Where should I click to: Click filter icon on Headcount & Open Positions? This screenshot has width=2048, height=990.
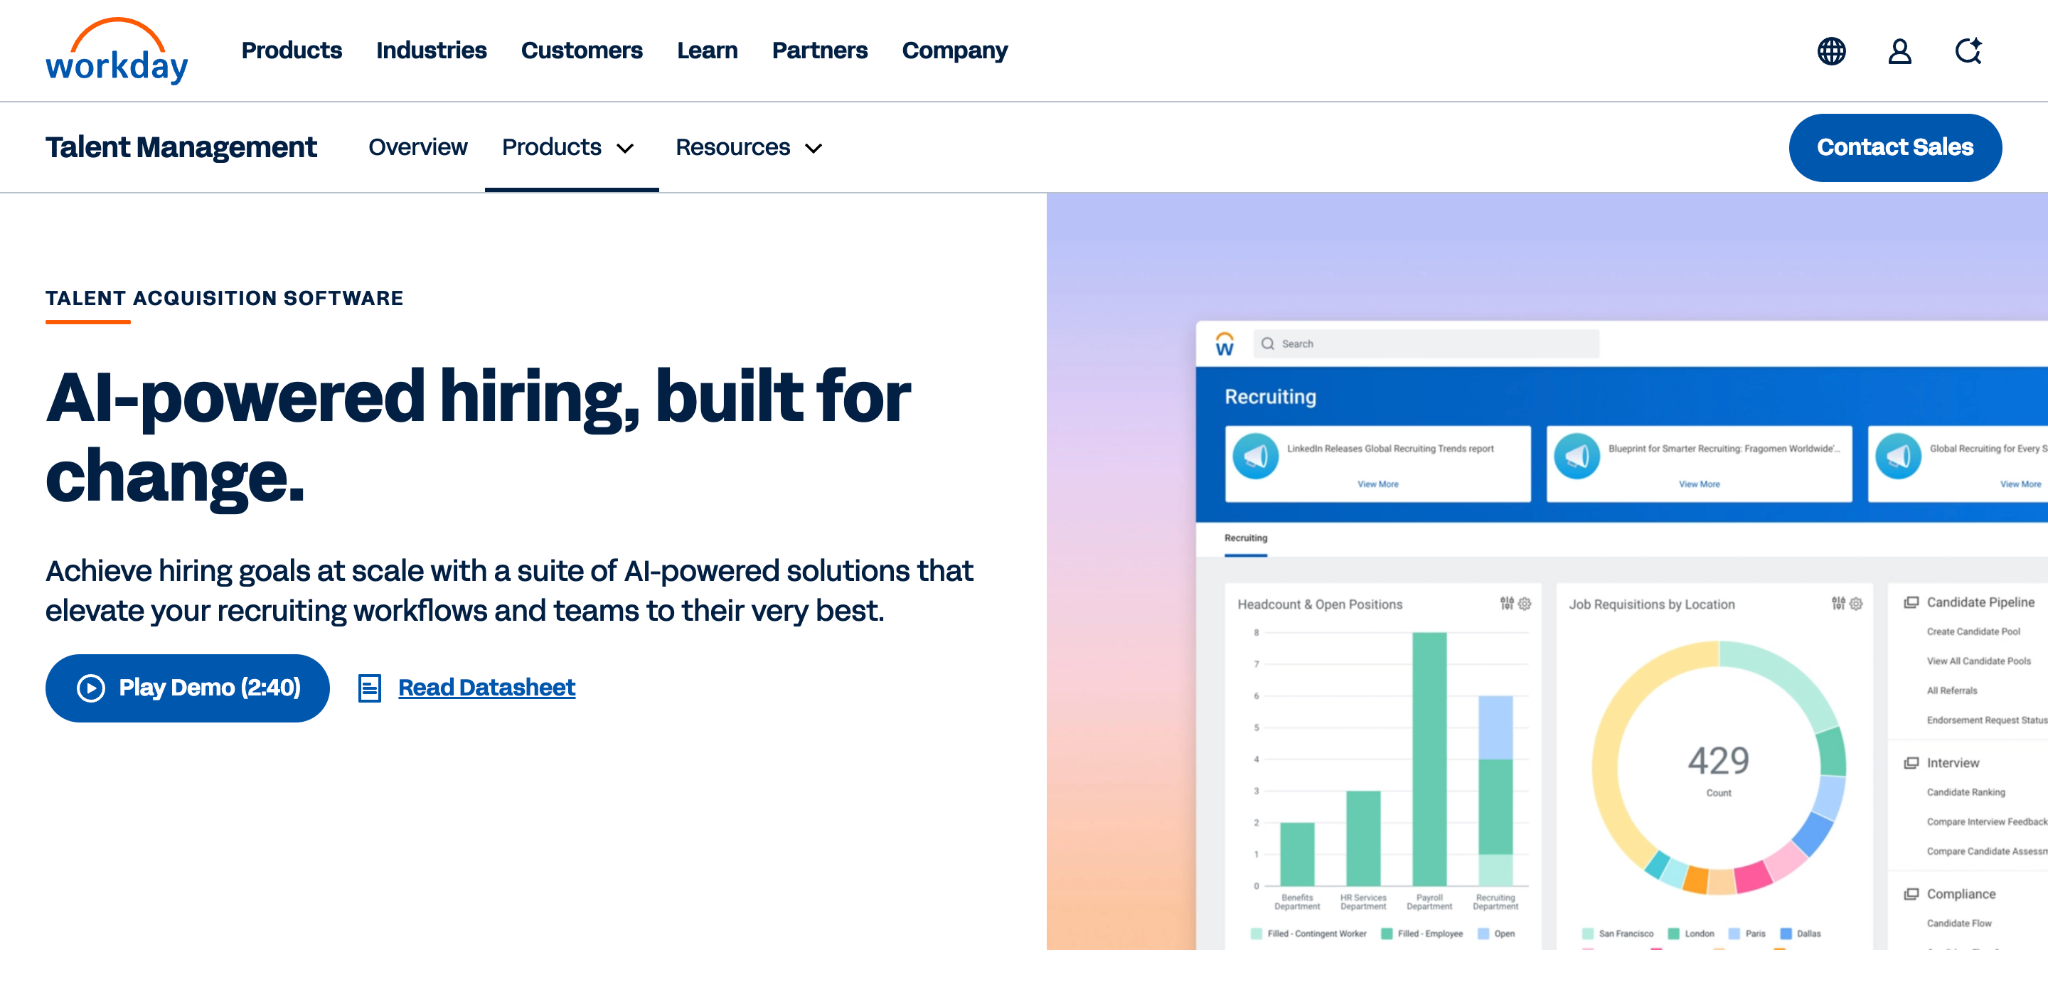1507,604
